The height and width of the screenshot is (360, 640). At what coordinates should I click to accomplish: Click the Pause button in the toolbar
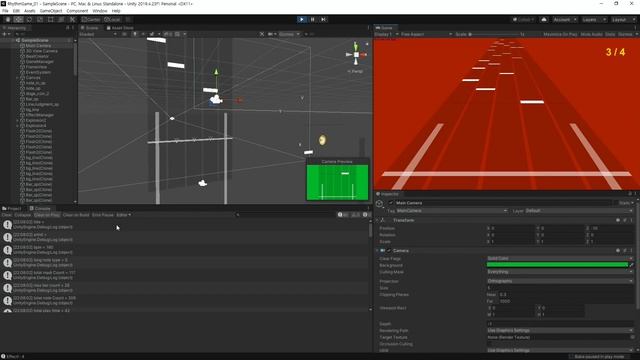[x=313, y=19]
